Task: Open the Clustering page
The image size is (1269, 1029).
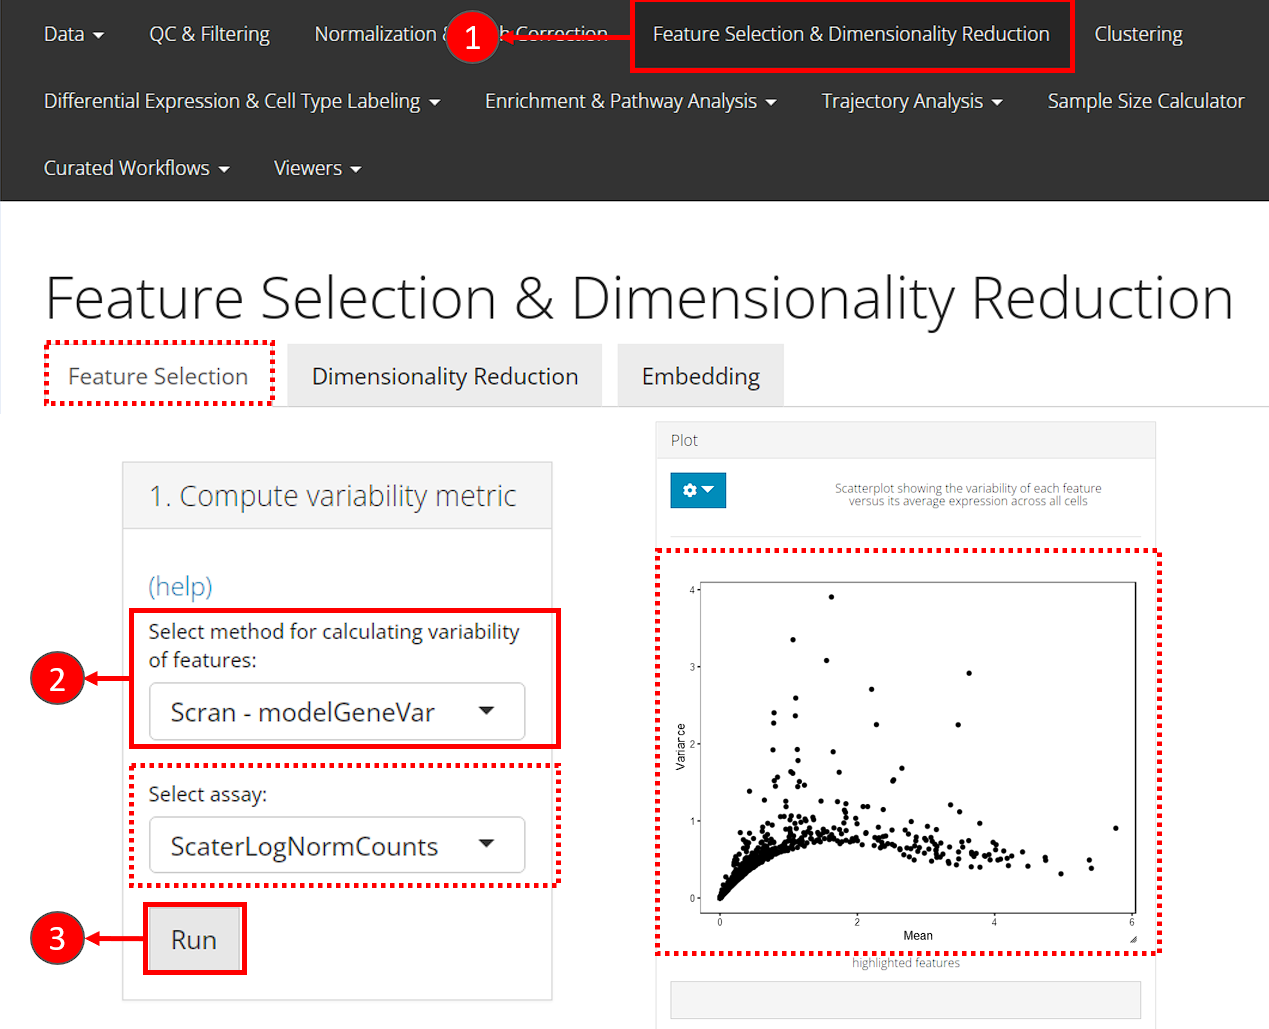Action: (1138, 34)
